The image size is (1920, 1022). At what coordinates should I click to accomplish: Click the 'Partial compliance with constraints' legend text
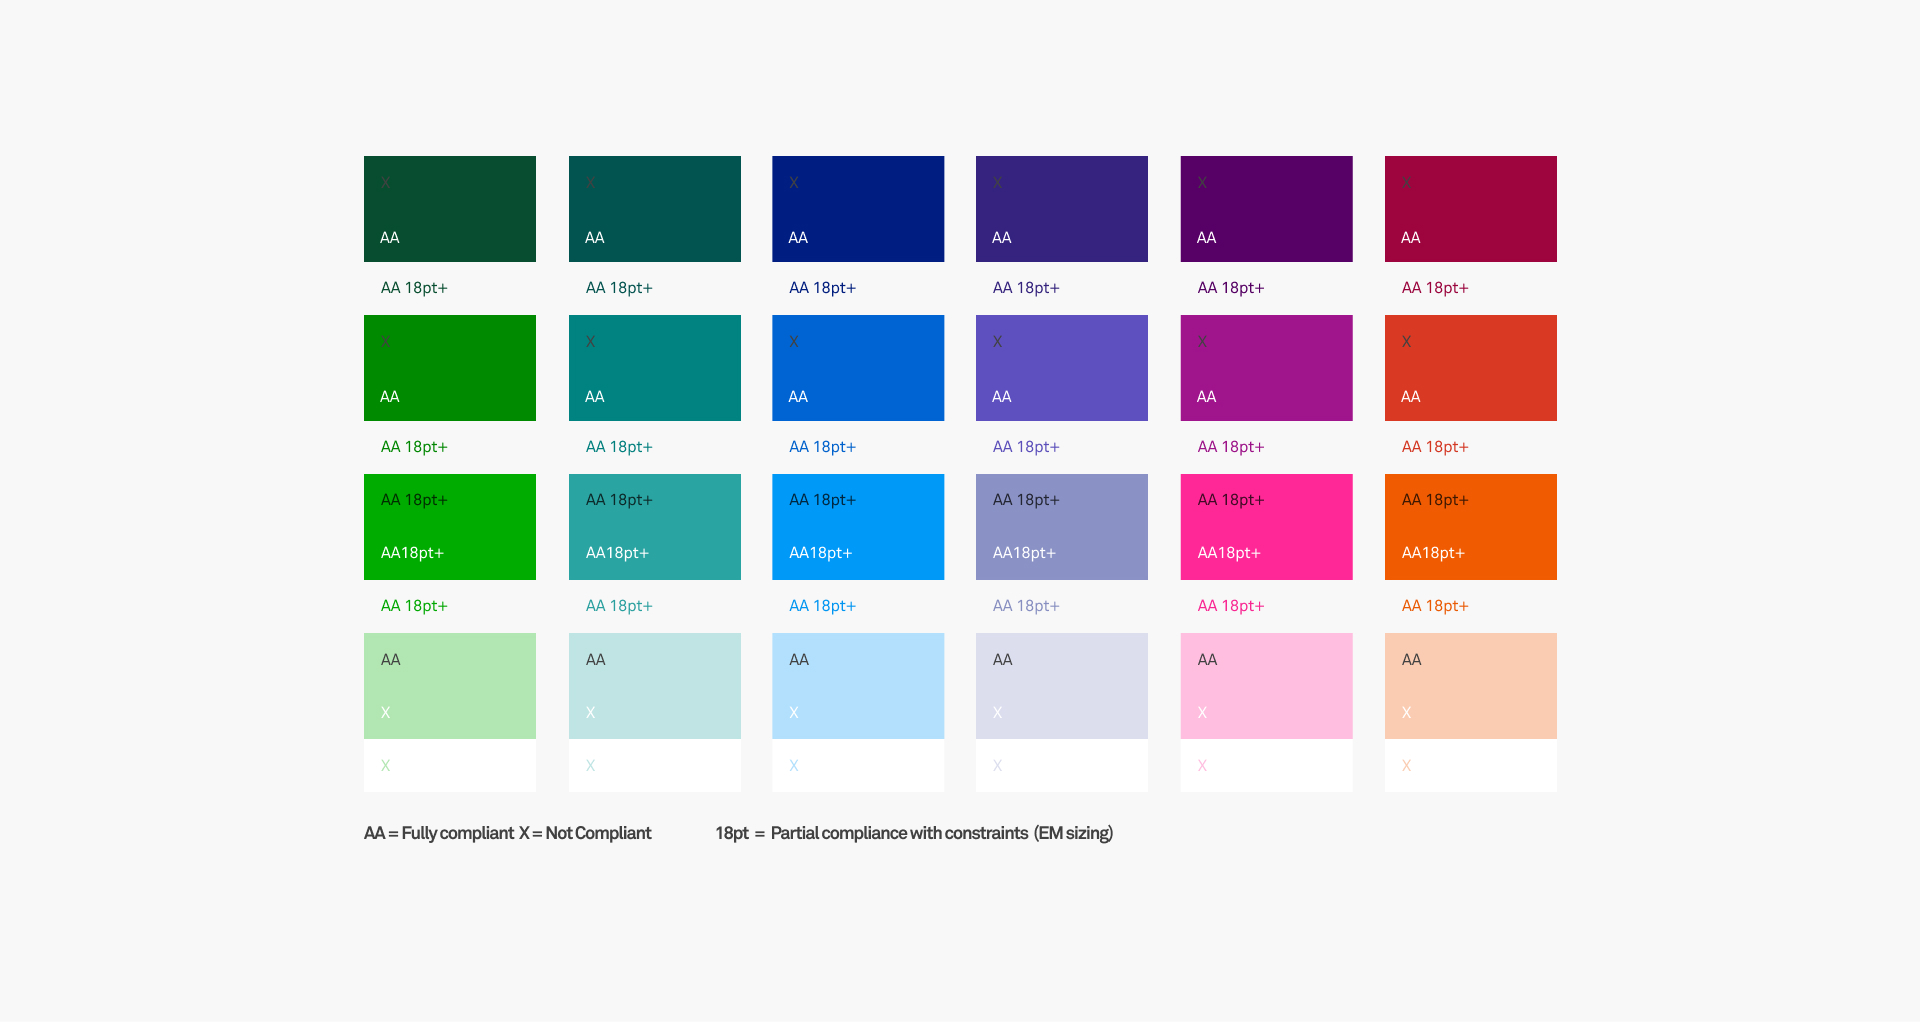(899, 833)
